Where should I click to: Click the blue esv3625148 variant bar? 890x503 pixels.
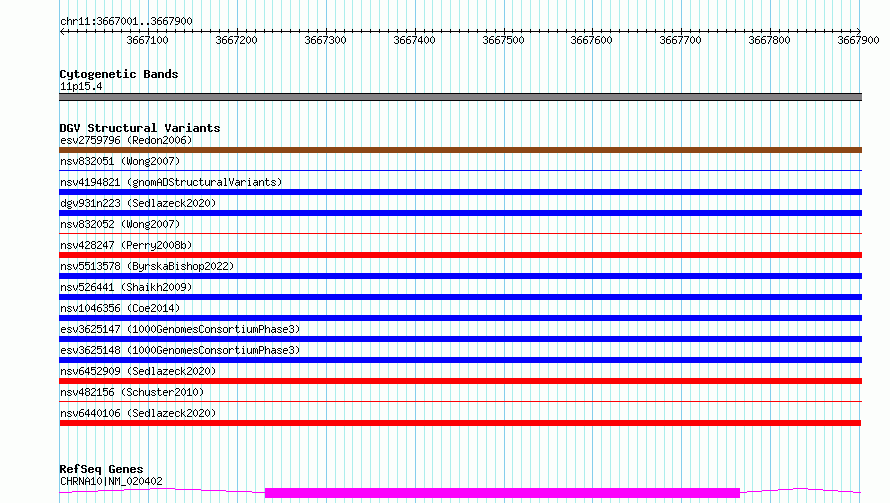point(460,360)
